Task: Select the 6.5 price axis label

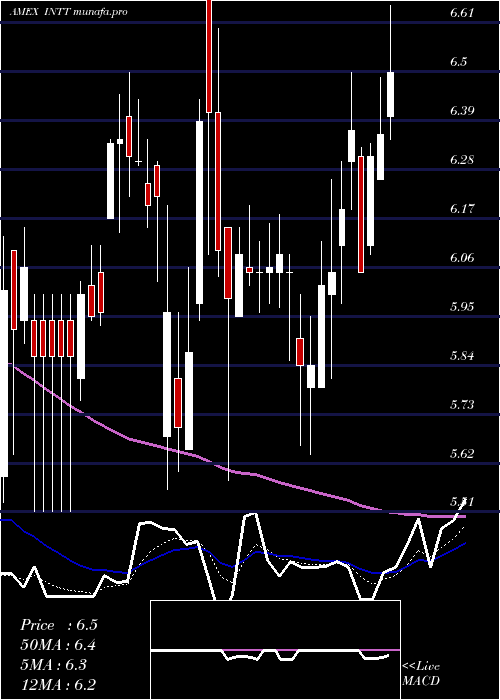Action: click(458, 62)
